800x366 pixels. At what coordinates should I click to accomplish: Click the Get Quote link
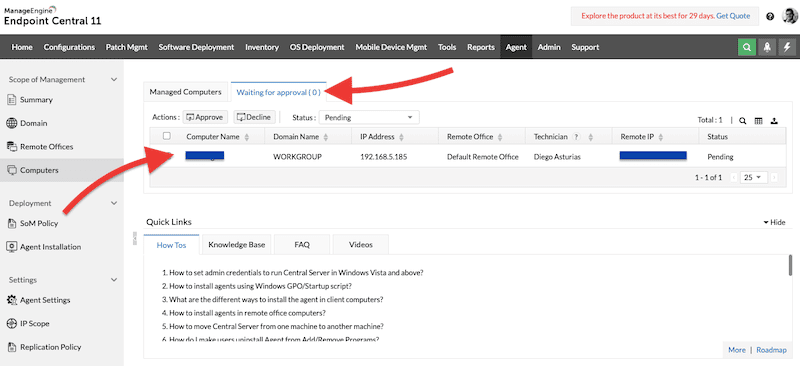[x=733, y=16]
